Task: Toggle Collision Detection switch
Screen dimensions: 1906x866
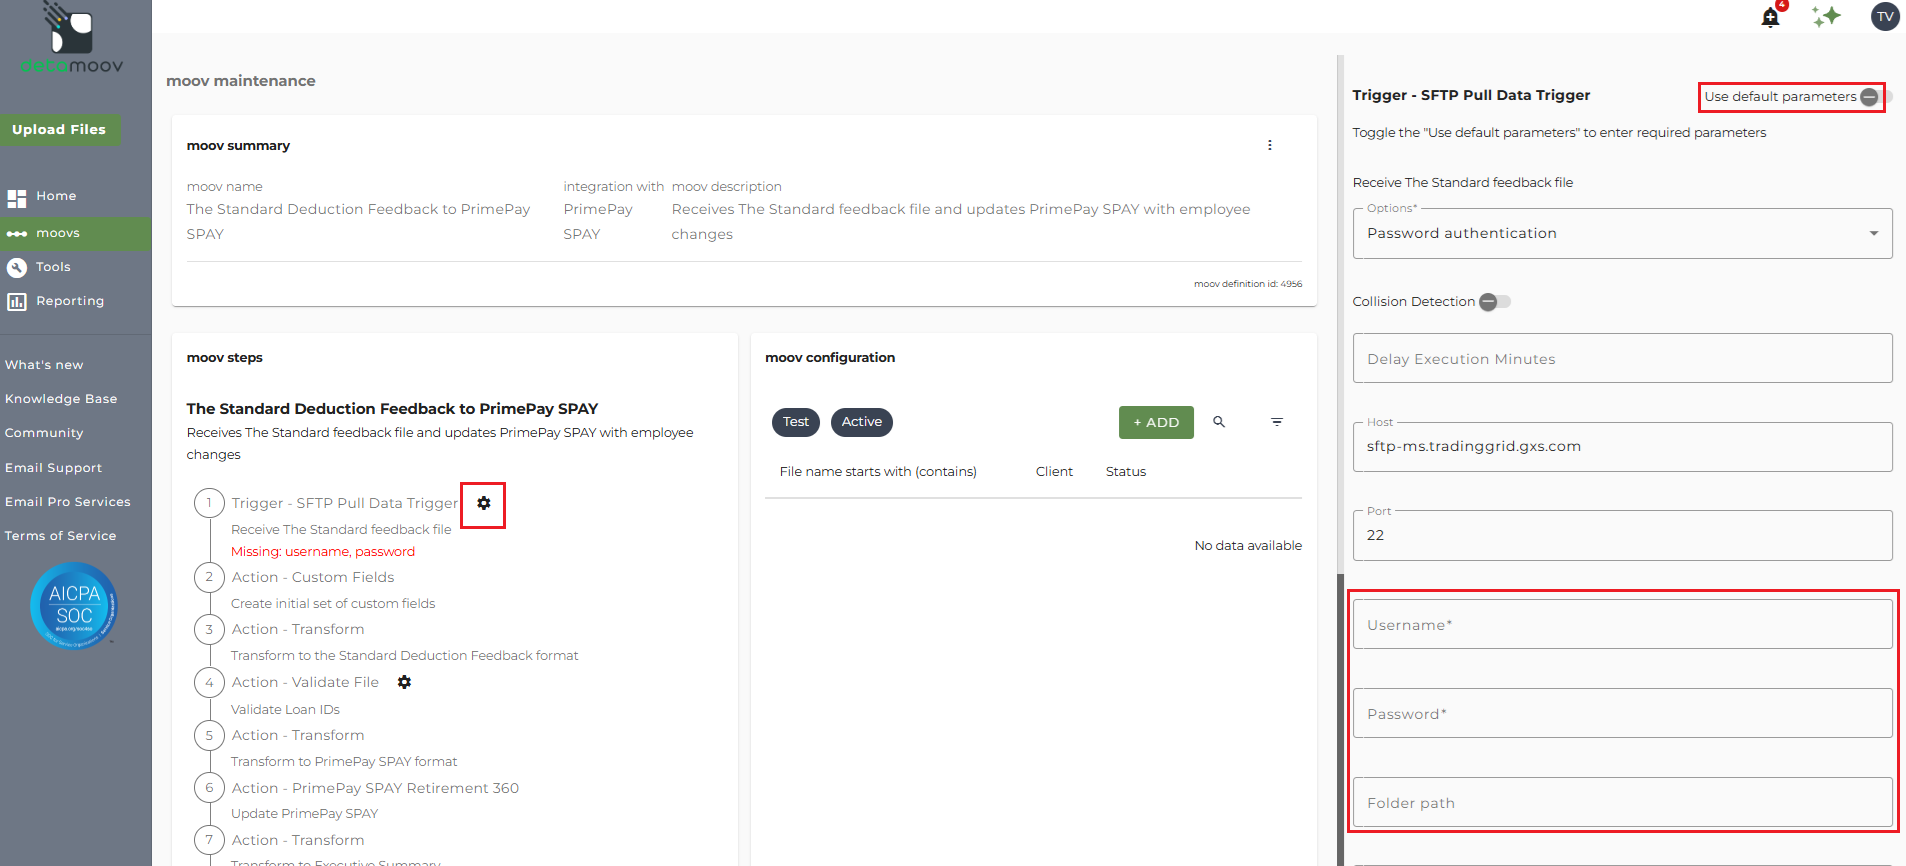Action: [x=1495, y=302]
